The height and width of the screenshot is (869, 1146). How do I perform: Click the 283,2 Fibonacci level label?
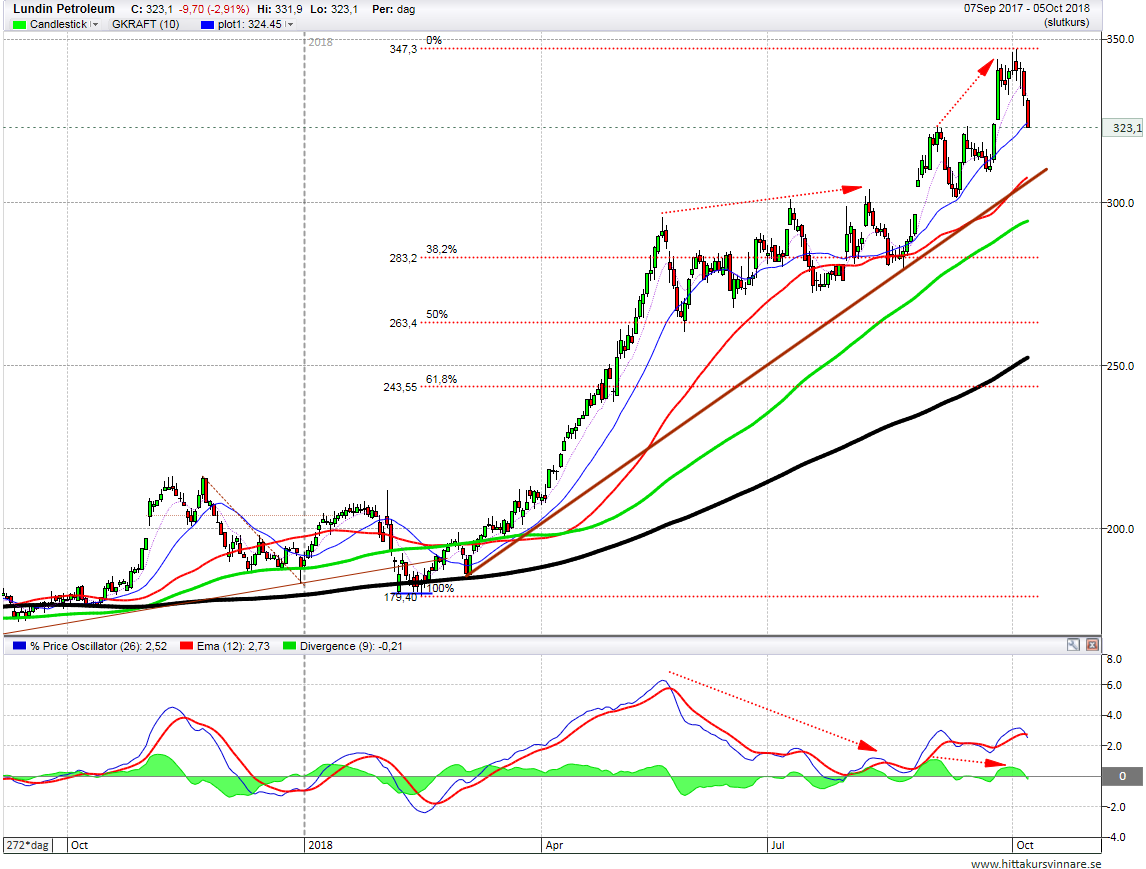[x=403, y=258]
